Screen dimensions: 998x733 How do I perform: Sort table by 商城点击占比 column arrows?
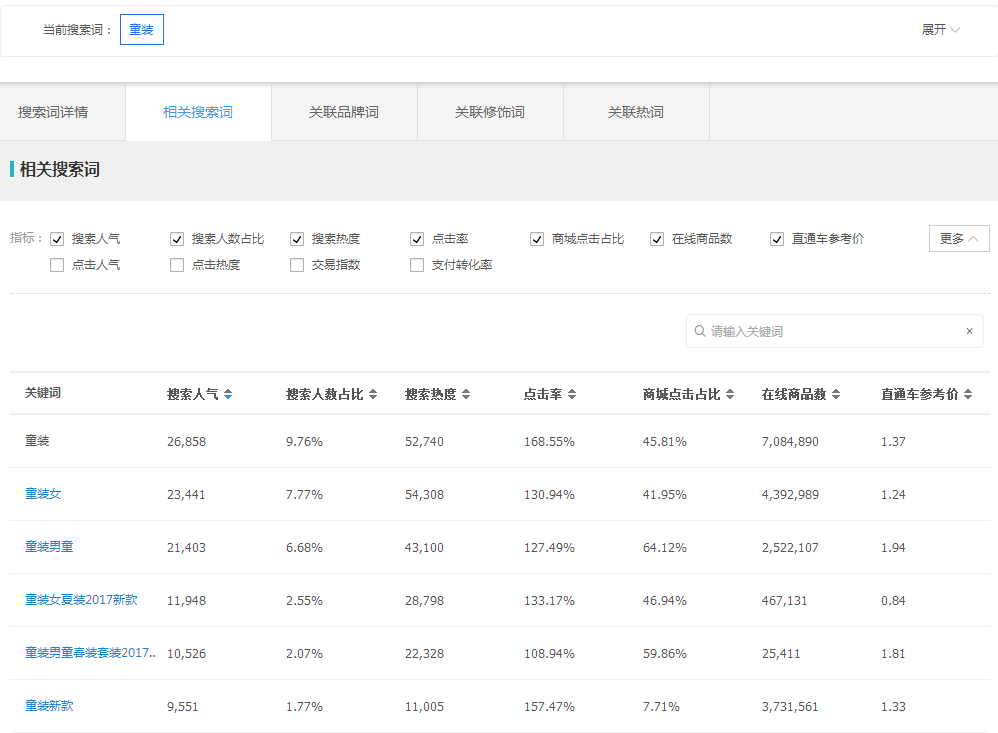(730, 394)
